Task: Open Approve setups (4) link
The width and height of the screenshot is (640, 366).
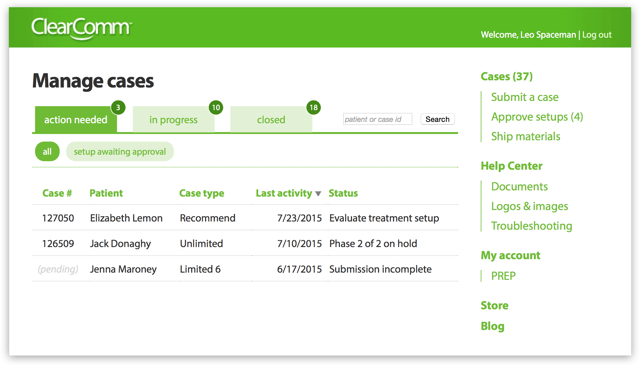Action: point(537,117)
